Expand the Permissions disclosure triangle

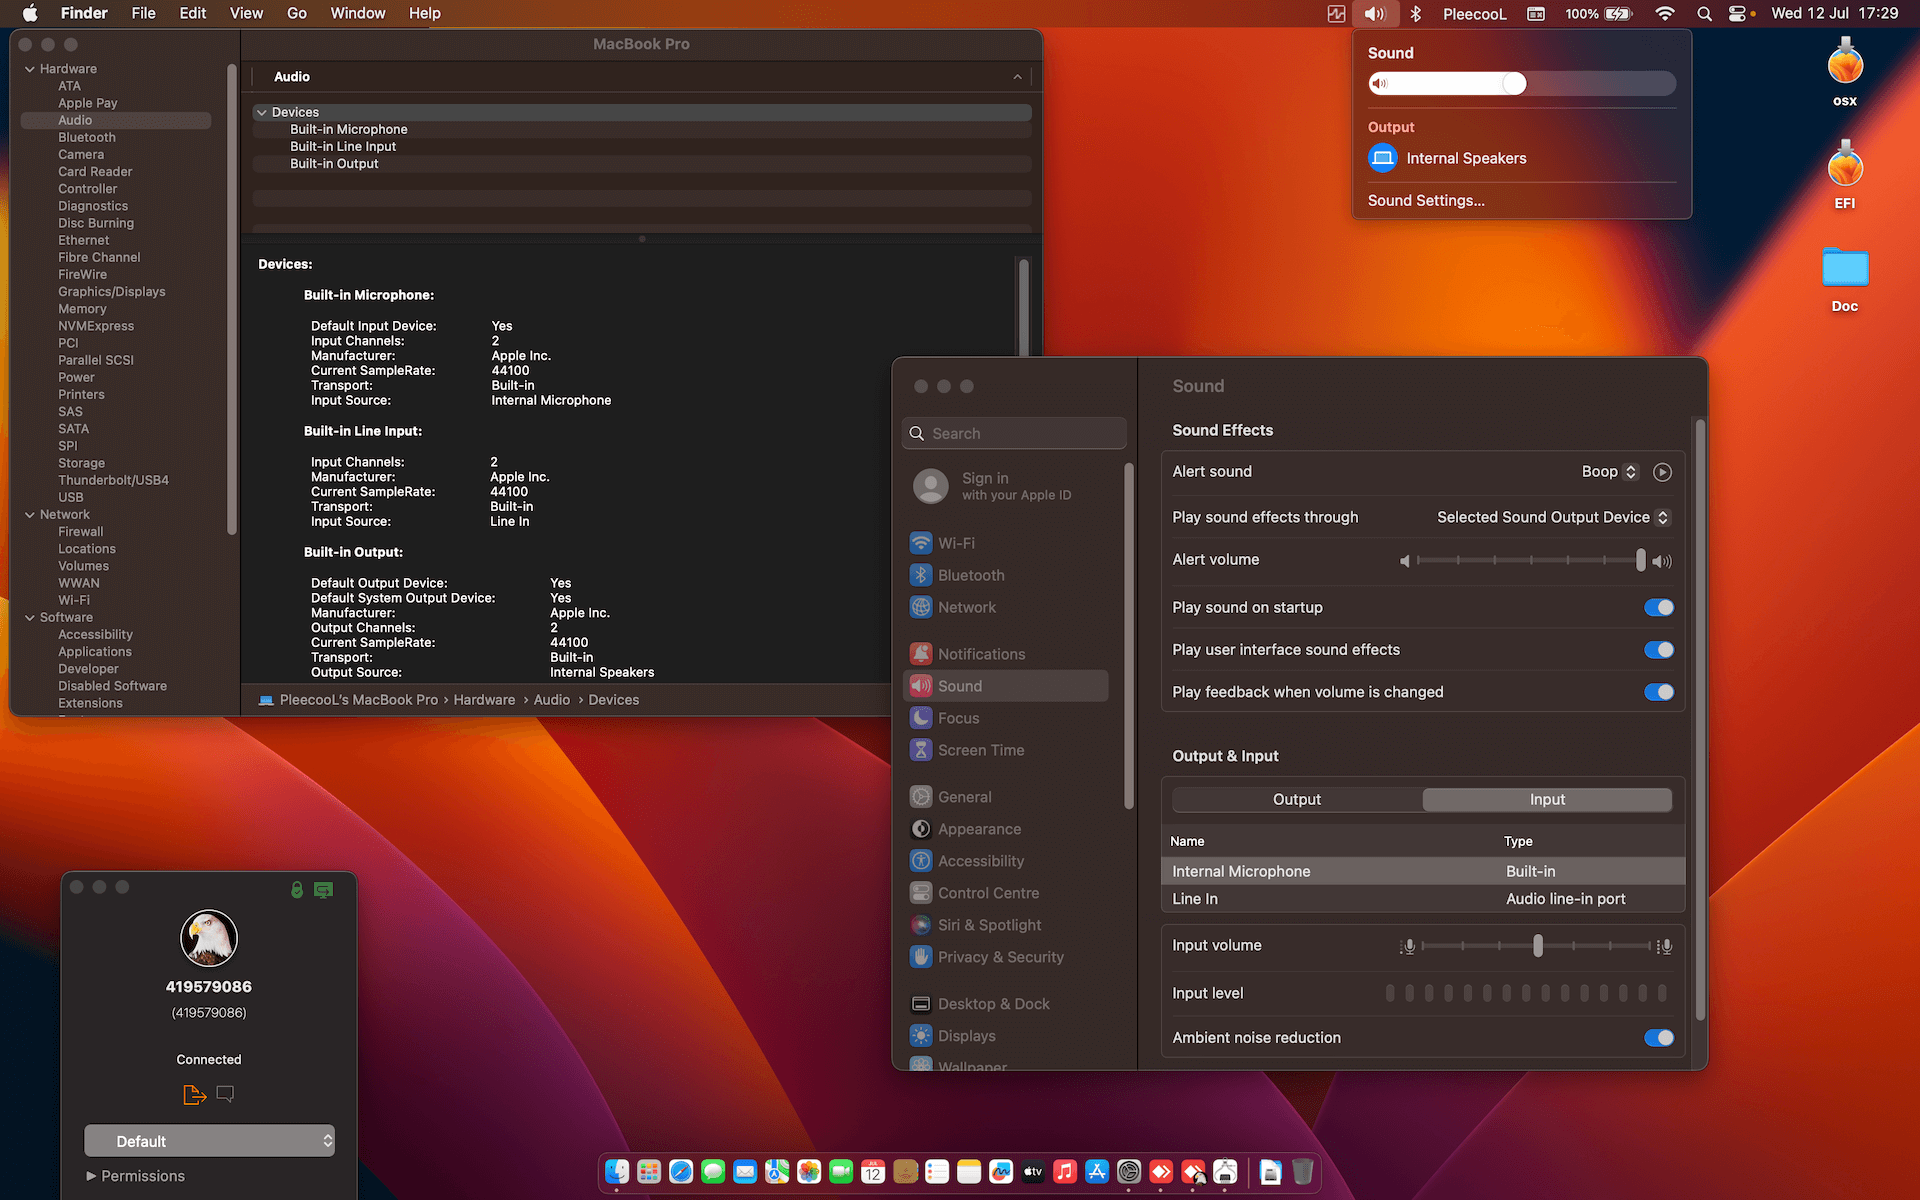[x=91, y=1176]
